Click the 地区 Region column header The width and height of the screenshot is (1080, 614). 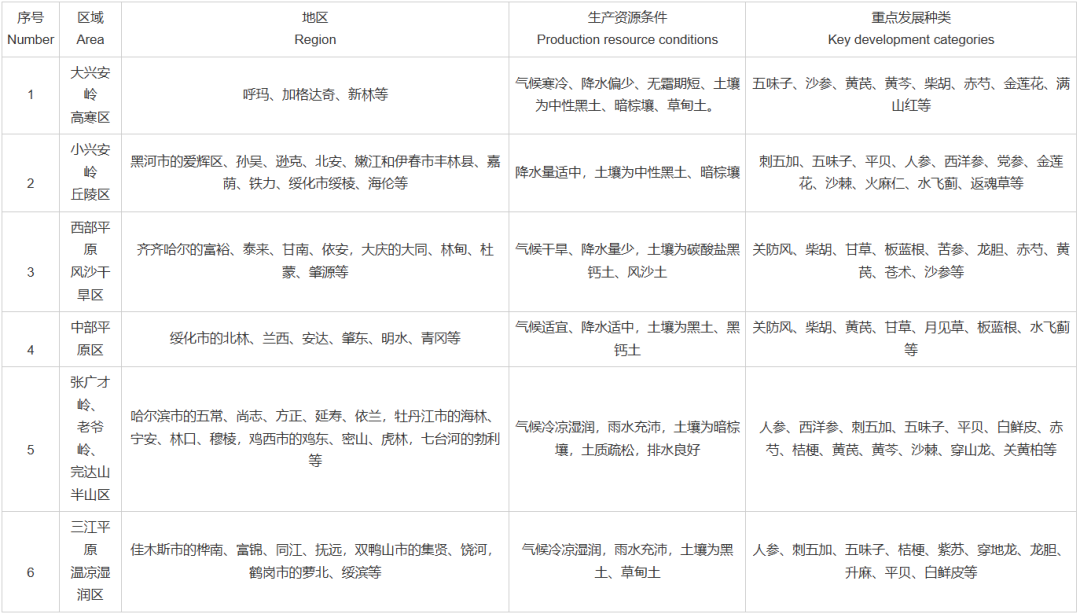click(315, 29)
